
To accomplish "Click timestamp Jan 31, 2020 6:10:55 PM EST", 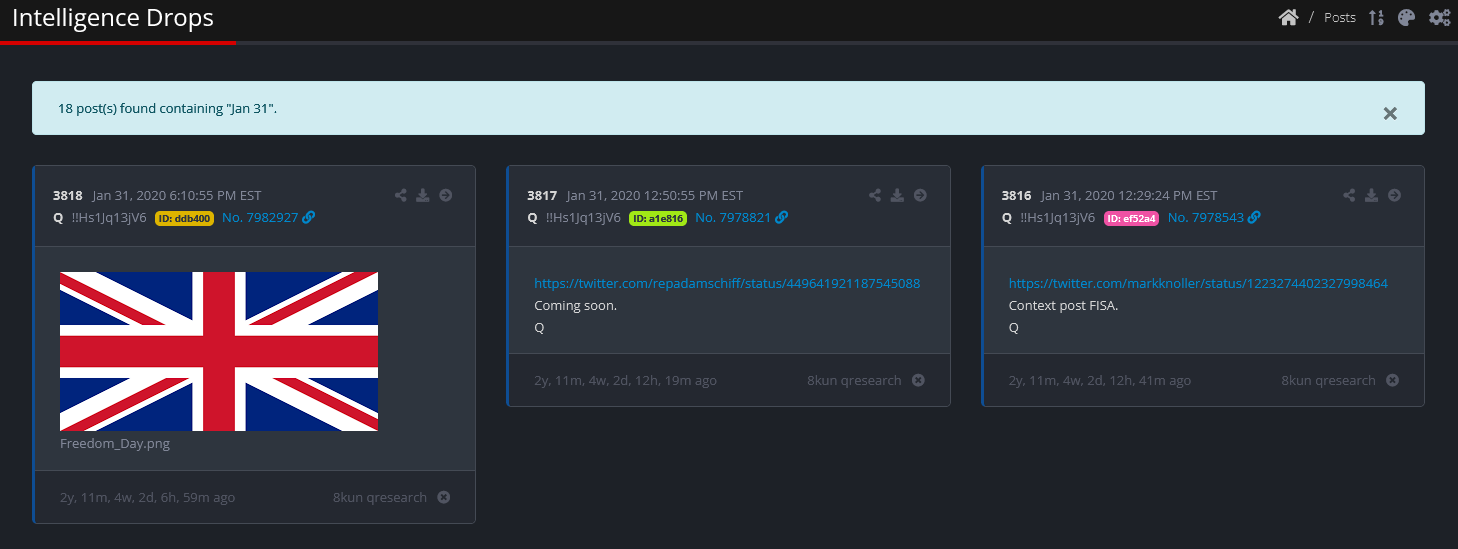I will 177,196.
